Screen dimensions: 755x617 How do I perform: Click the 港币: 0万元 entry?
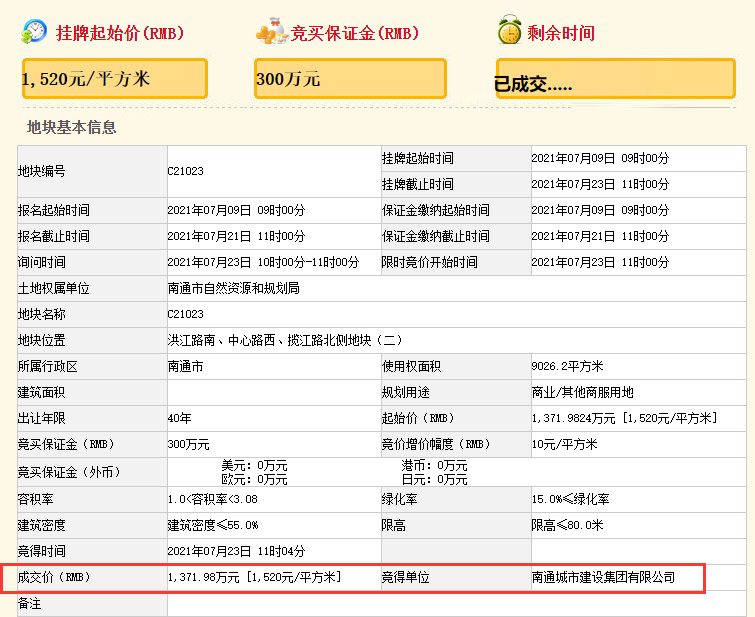click(434, 465)
